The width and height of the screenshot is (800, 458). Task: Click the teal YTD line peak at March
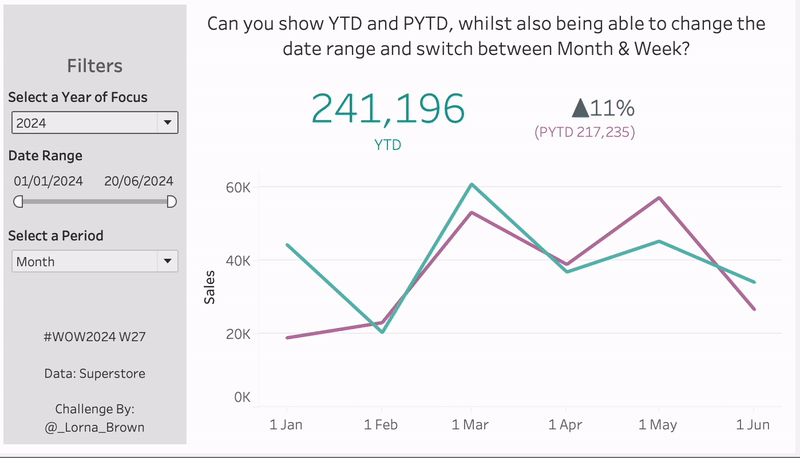pos(471,185)
